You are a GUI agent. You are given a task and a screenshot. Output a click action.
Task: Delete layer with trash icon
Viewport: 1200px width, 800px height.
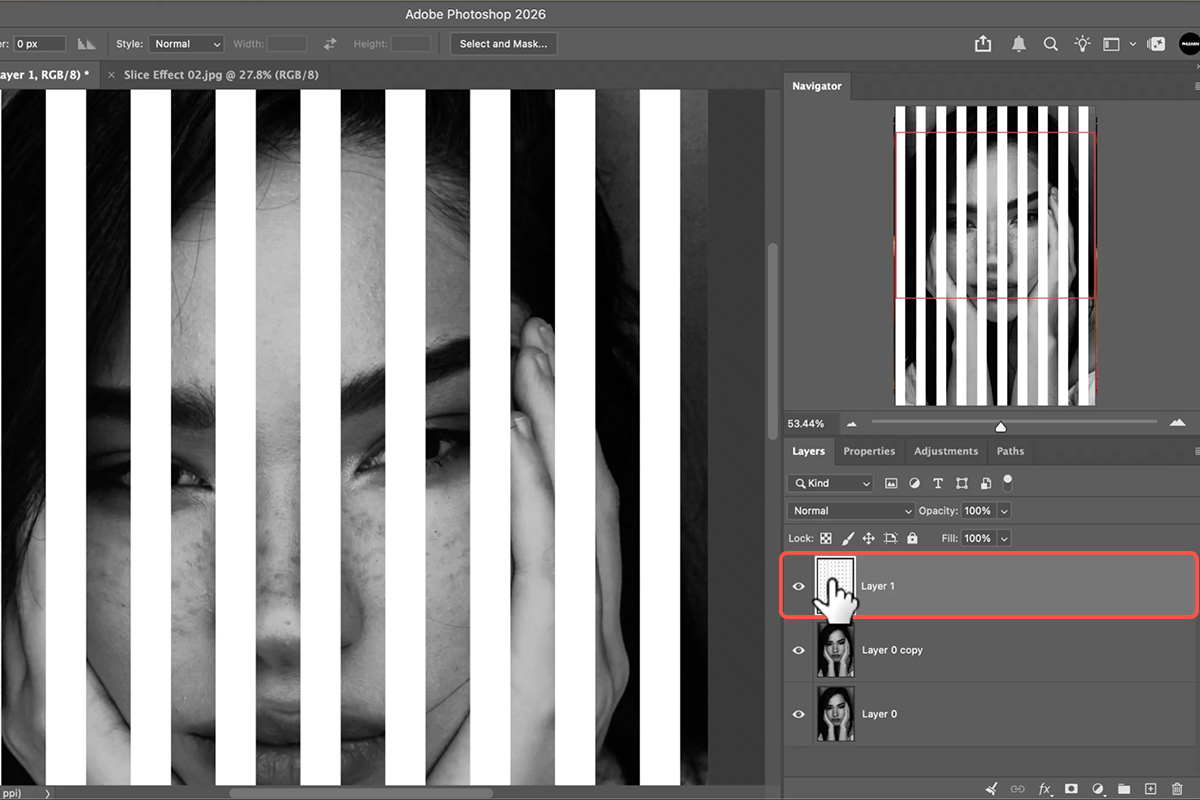click(x=1177, y=789)
